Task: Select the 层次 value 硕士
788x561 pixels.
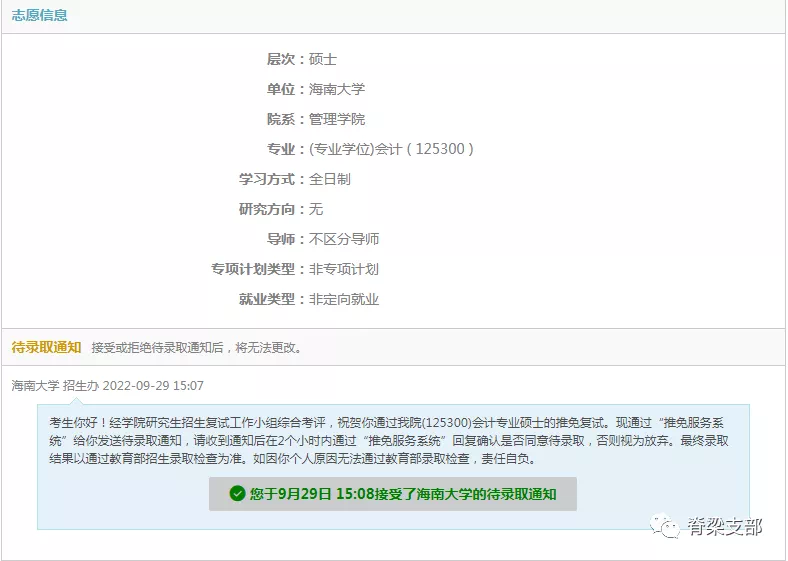Action: pos(323,59)
